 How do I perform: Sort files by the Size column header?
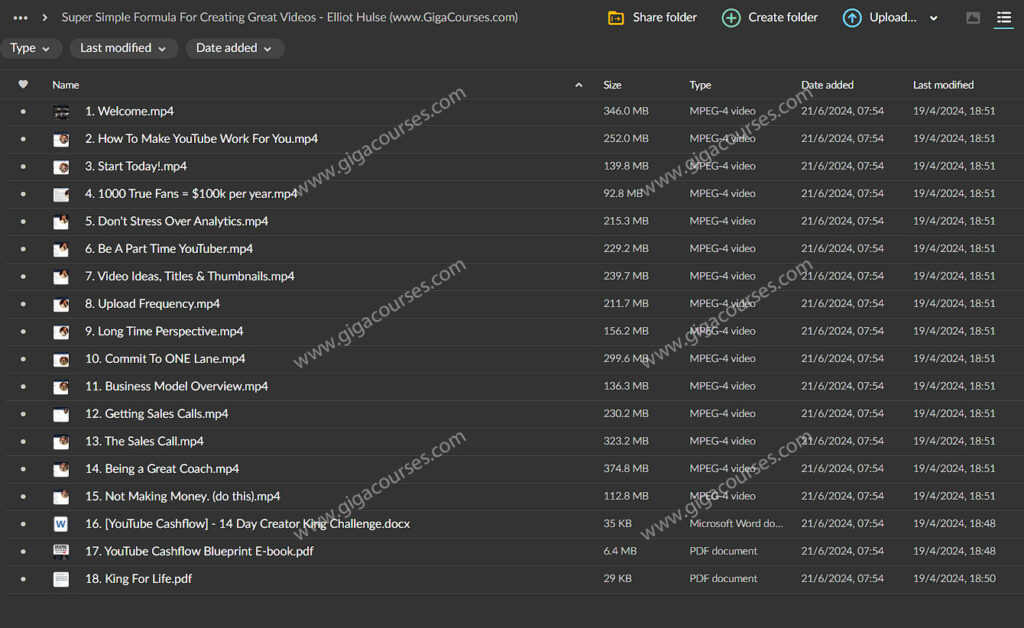pyautogui.click(x=612, y=85)
